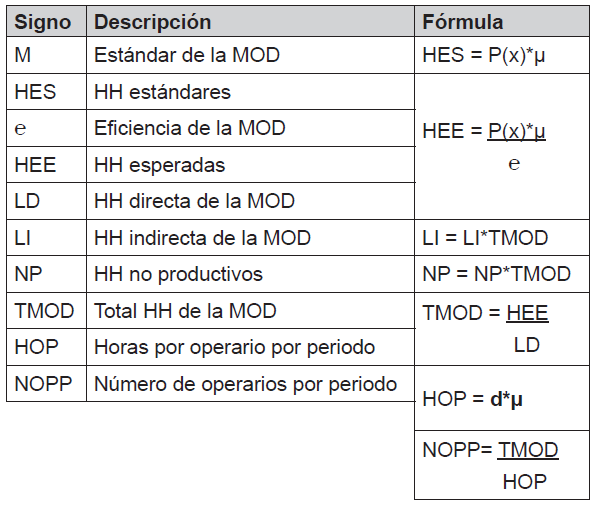Select the Horas por operario por periodo cell
This screenshot has width=602, height=508.
[x=234, y=347]
